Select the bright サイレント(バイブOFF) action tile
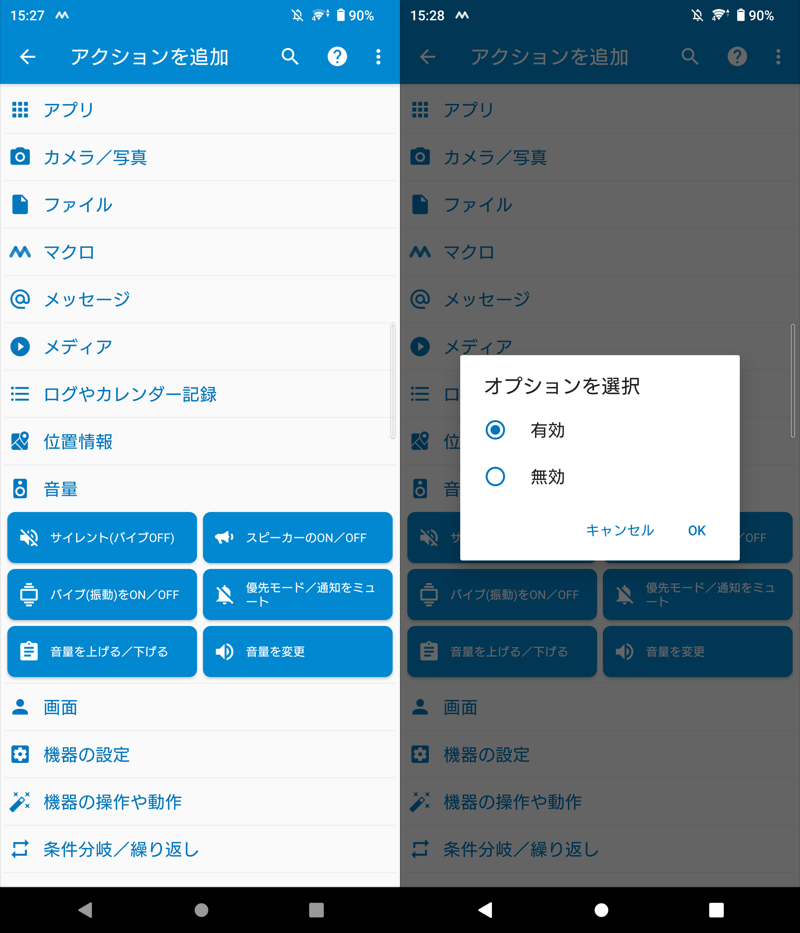 [102, 538]
